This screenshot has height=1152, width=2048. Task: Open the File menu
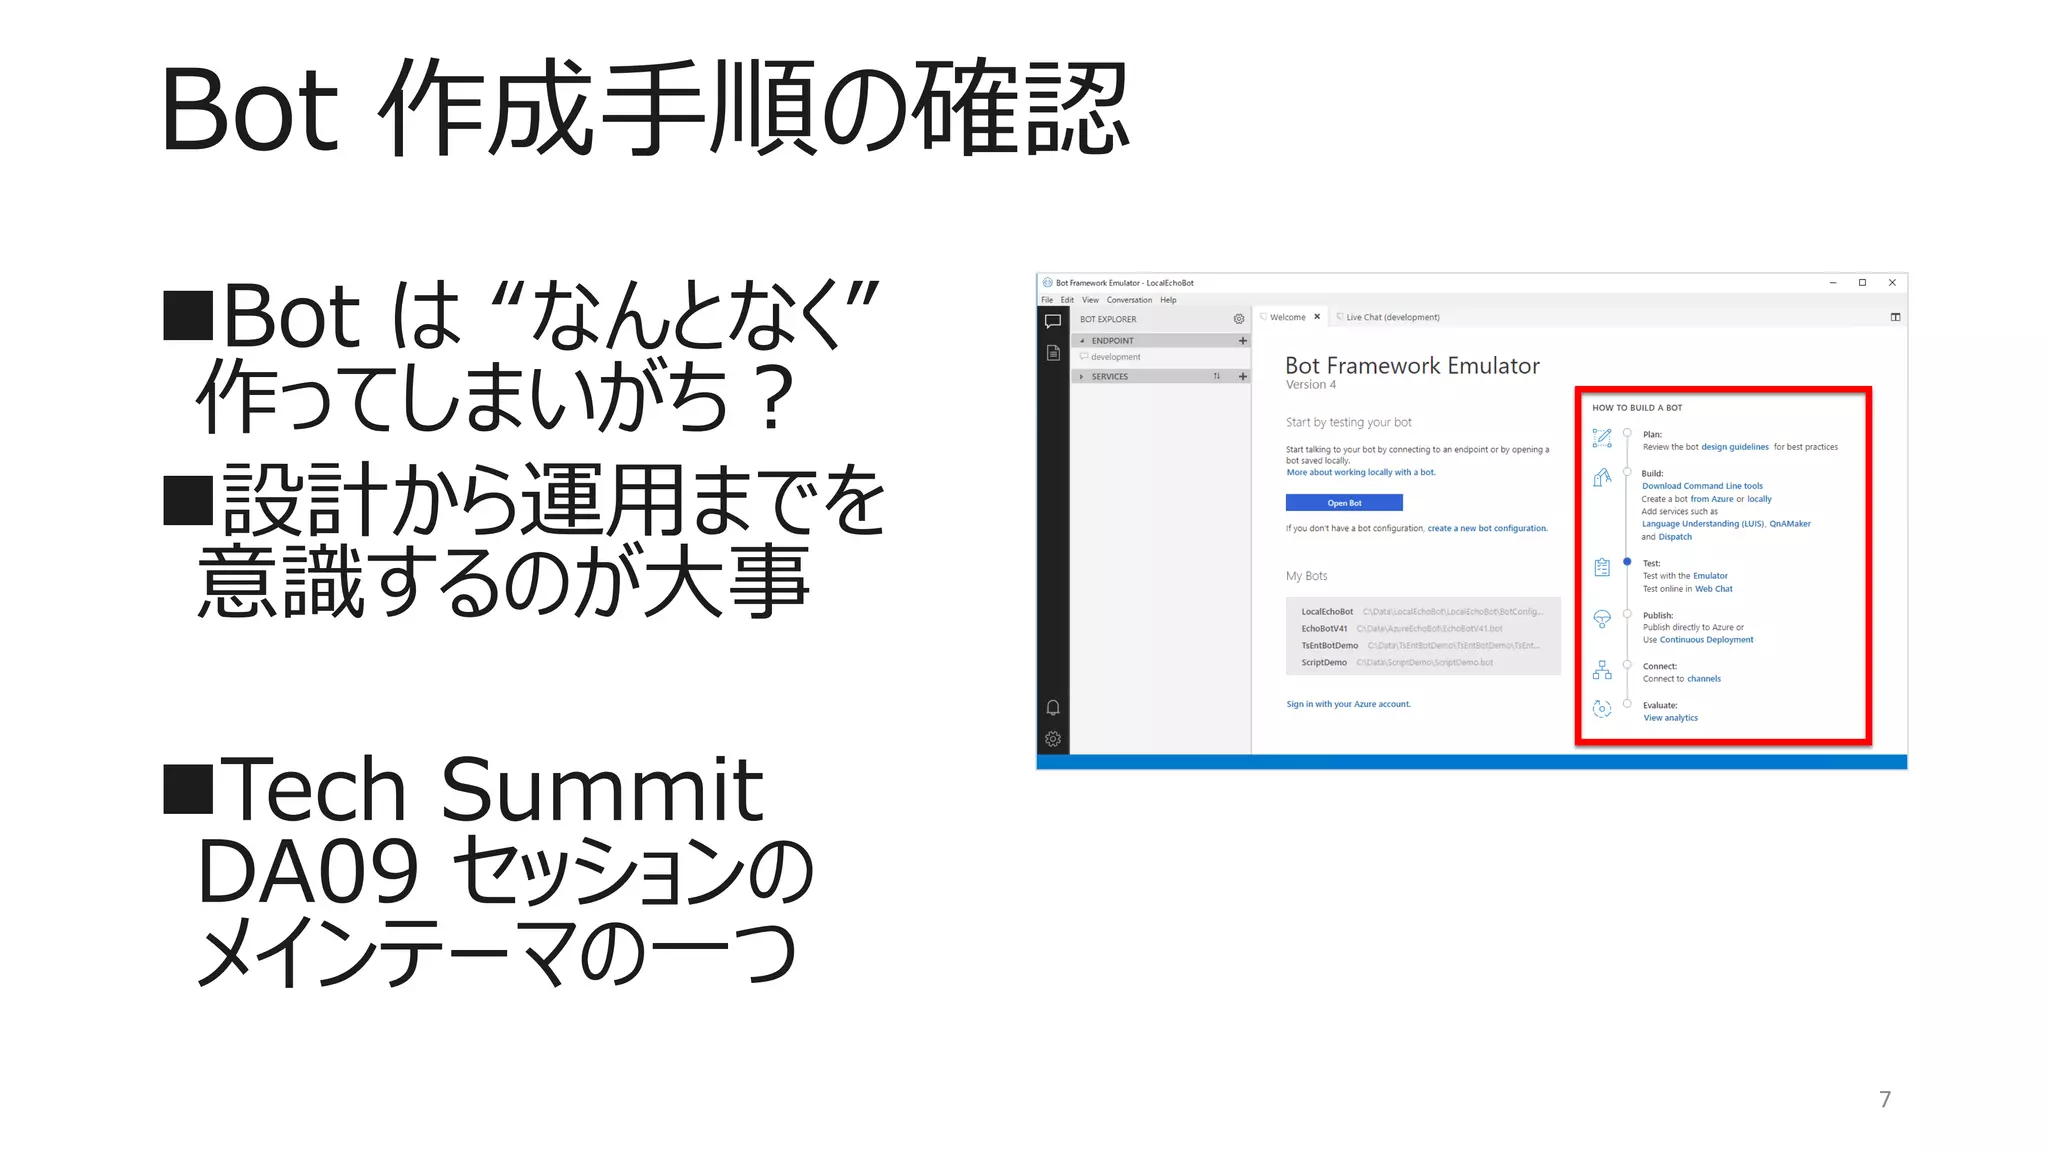point(1047,300)
